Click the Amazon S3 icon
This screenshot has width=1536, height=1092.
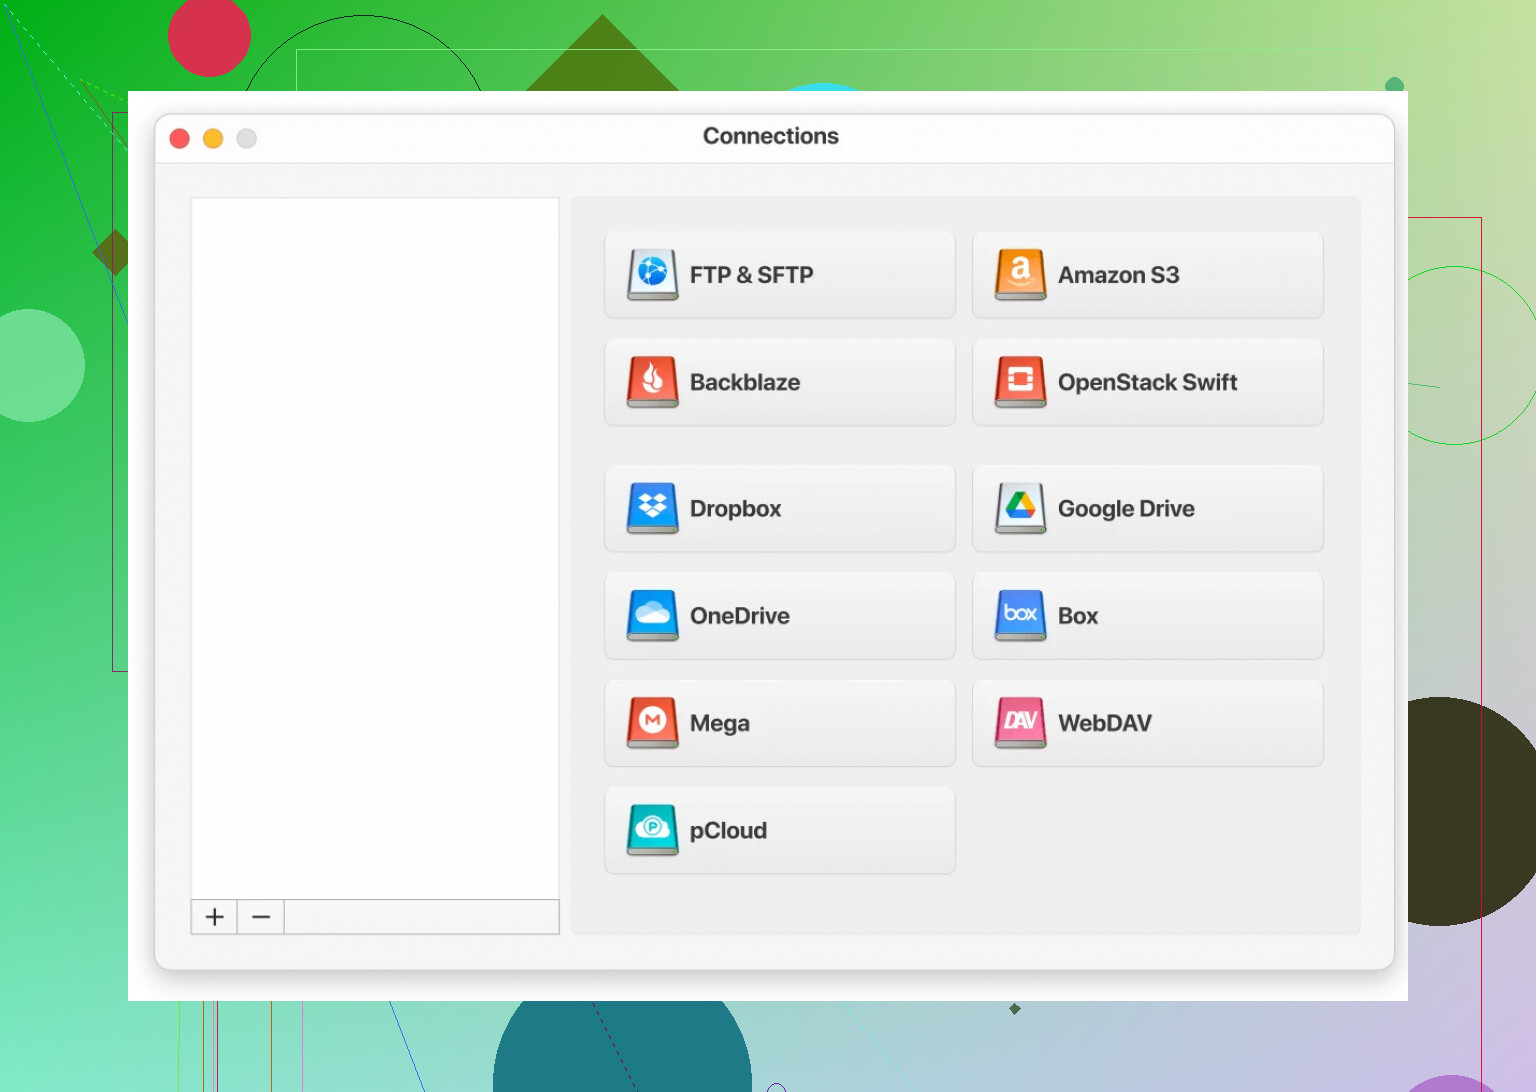(x=1019, y=275)
